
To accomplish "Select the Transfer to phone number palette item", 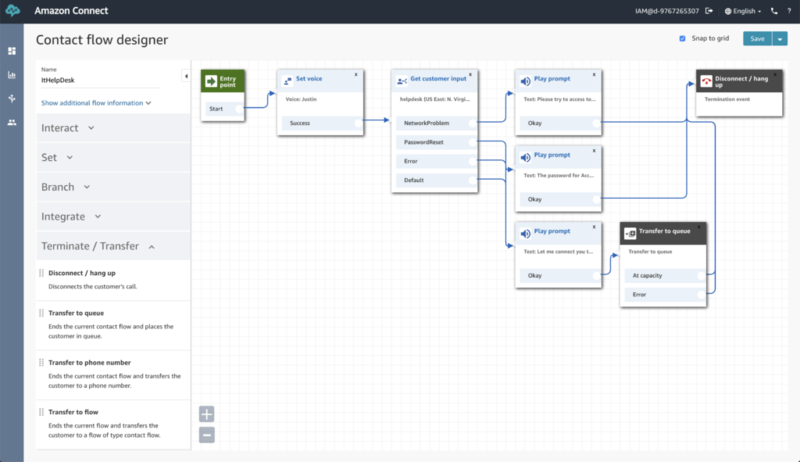I will point(113,374).
